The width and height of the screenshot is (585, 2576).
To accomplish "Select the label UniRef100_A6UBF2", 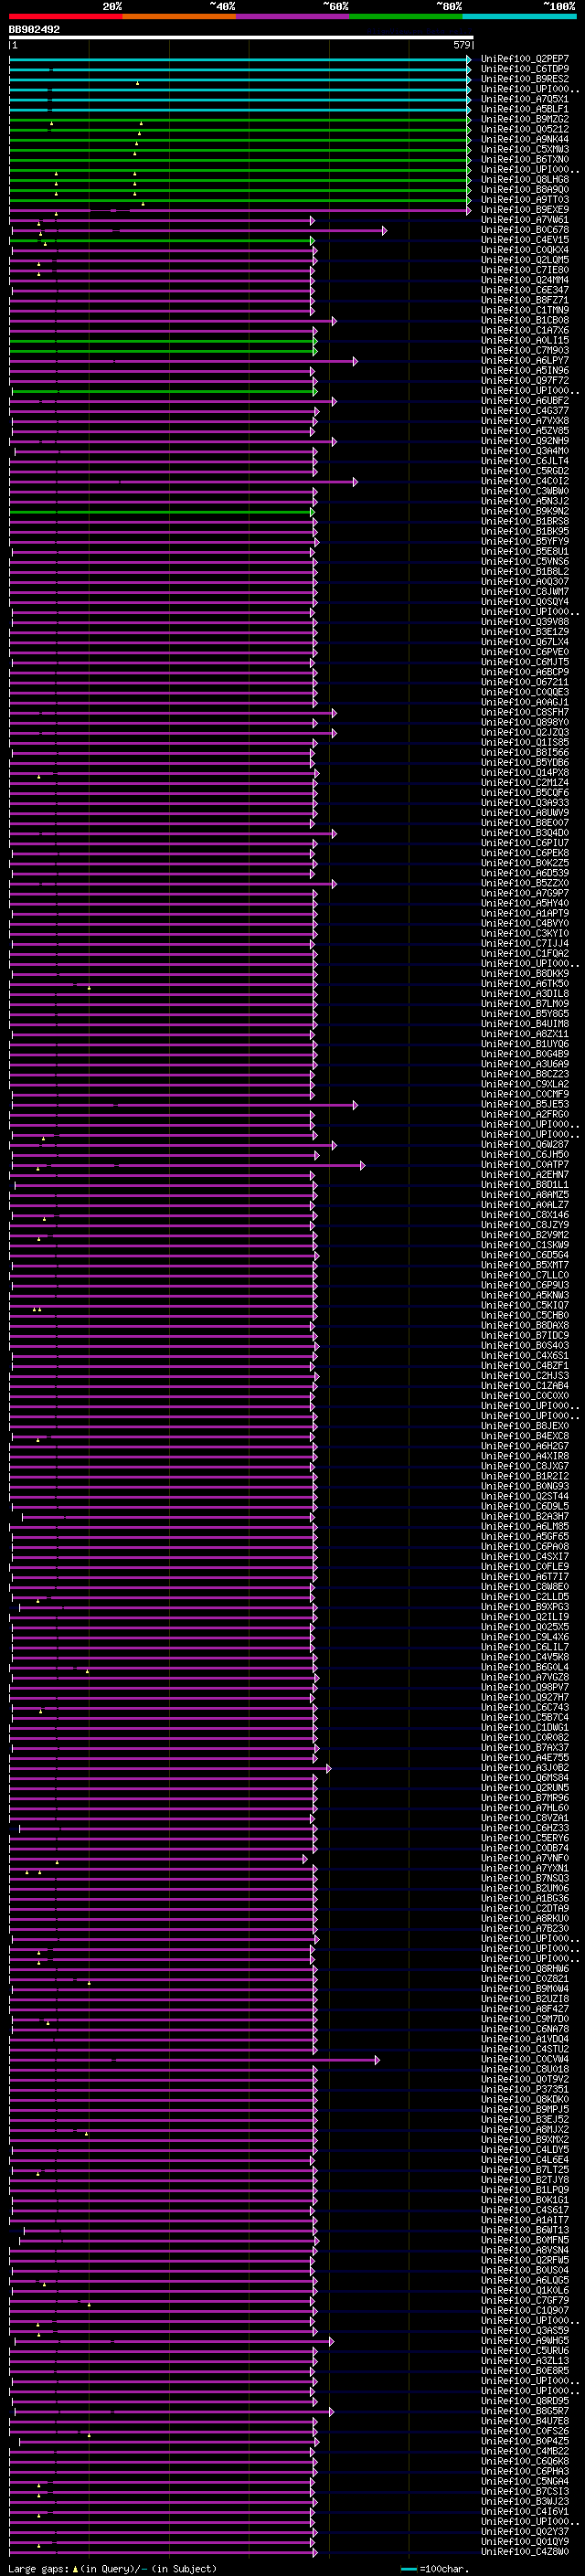I will coord(524,401).
